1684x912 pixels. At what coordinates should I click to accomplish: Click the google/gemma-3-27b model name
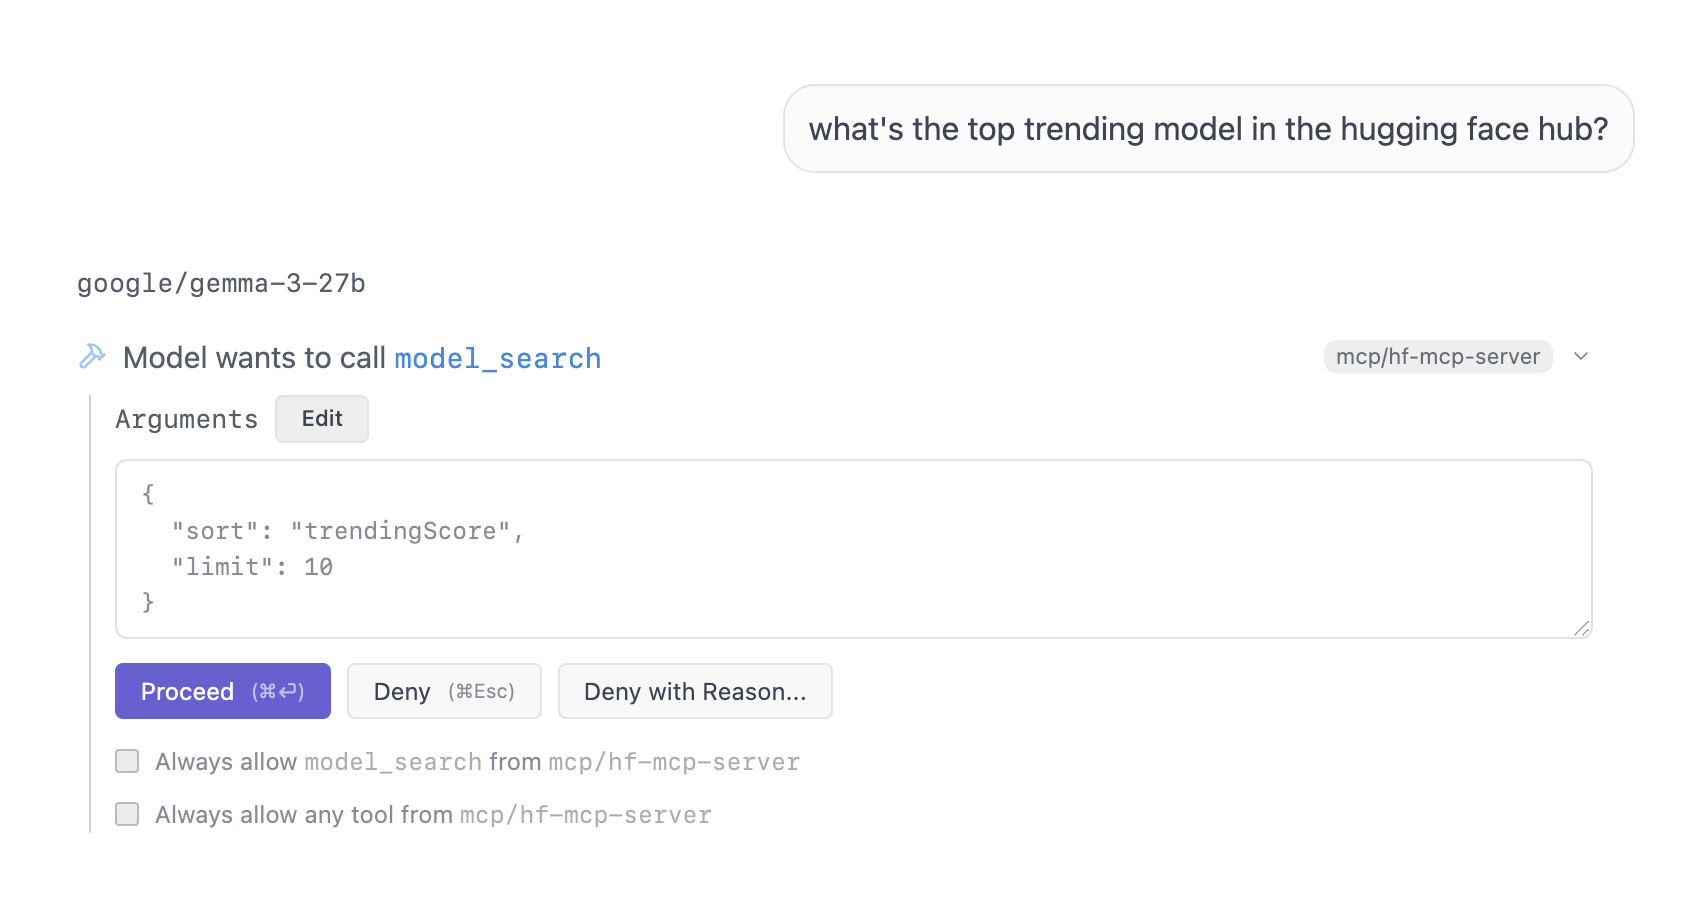coord(221,284)
